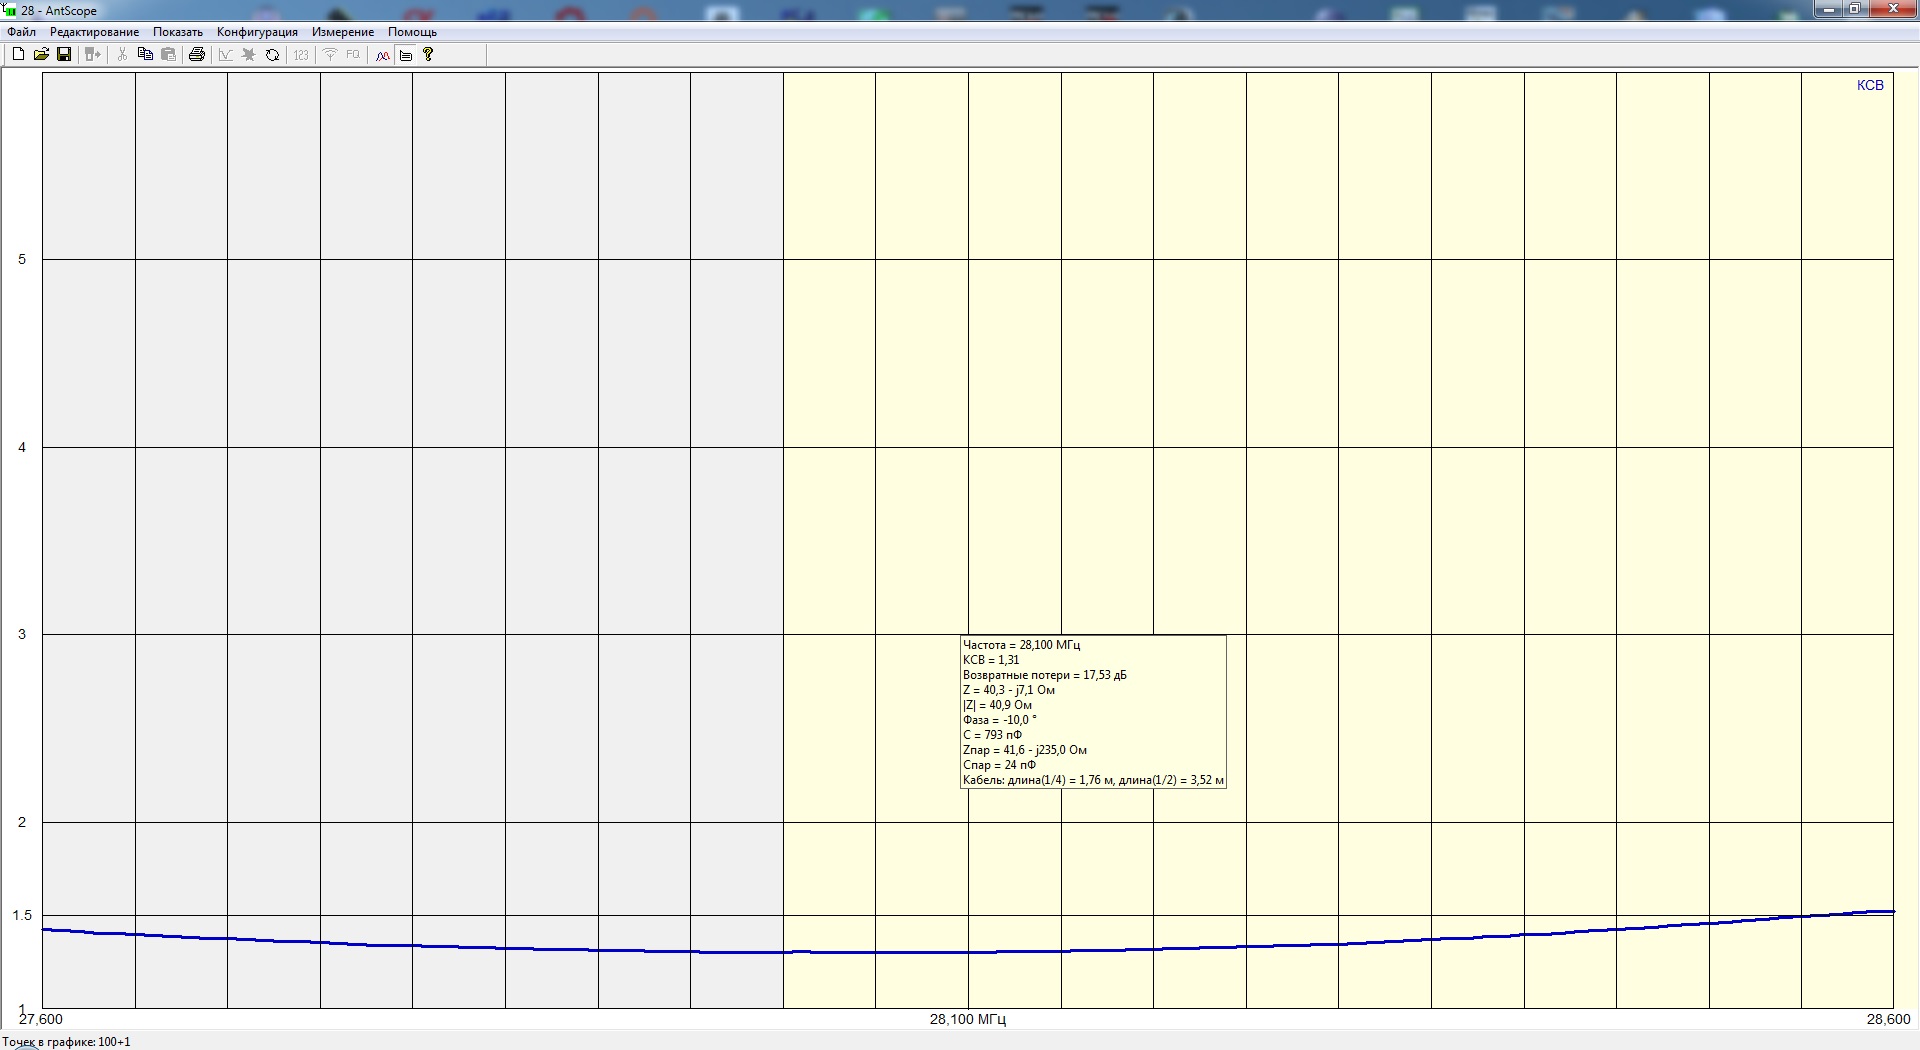Open a file with the folder icon
This screenshot has width=1920, height=1050.
point(41,55)
